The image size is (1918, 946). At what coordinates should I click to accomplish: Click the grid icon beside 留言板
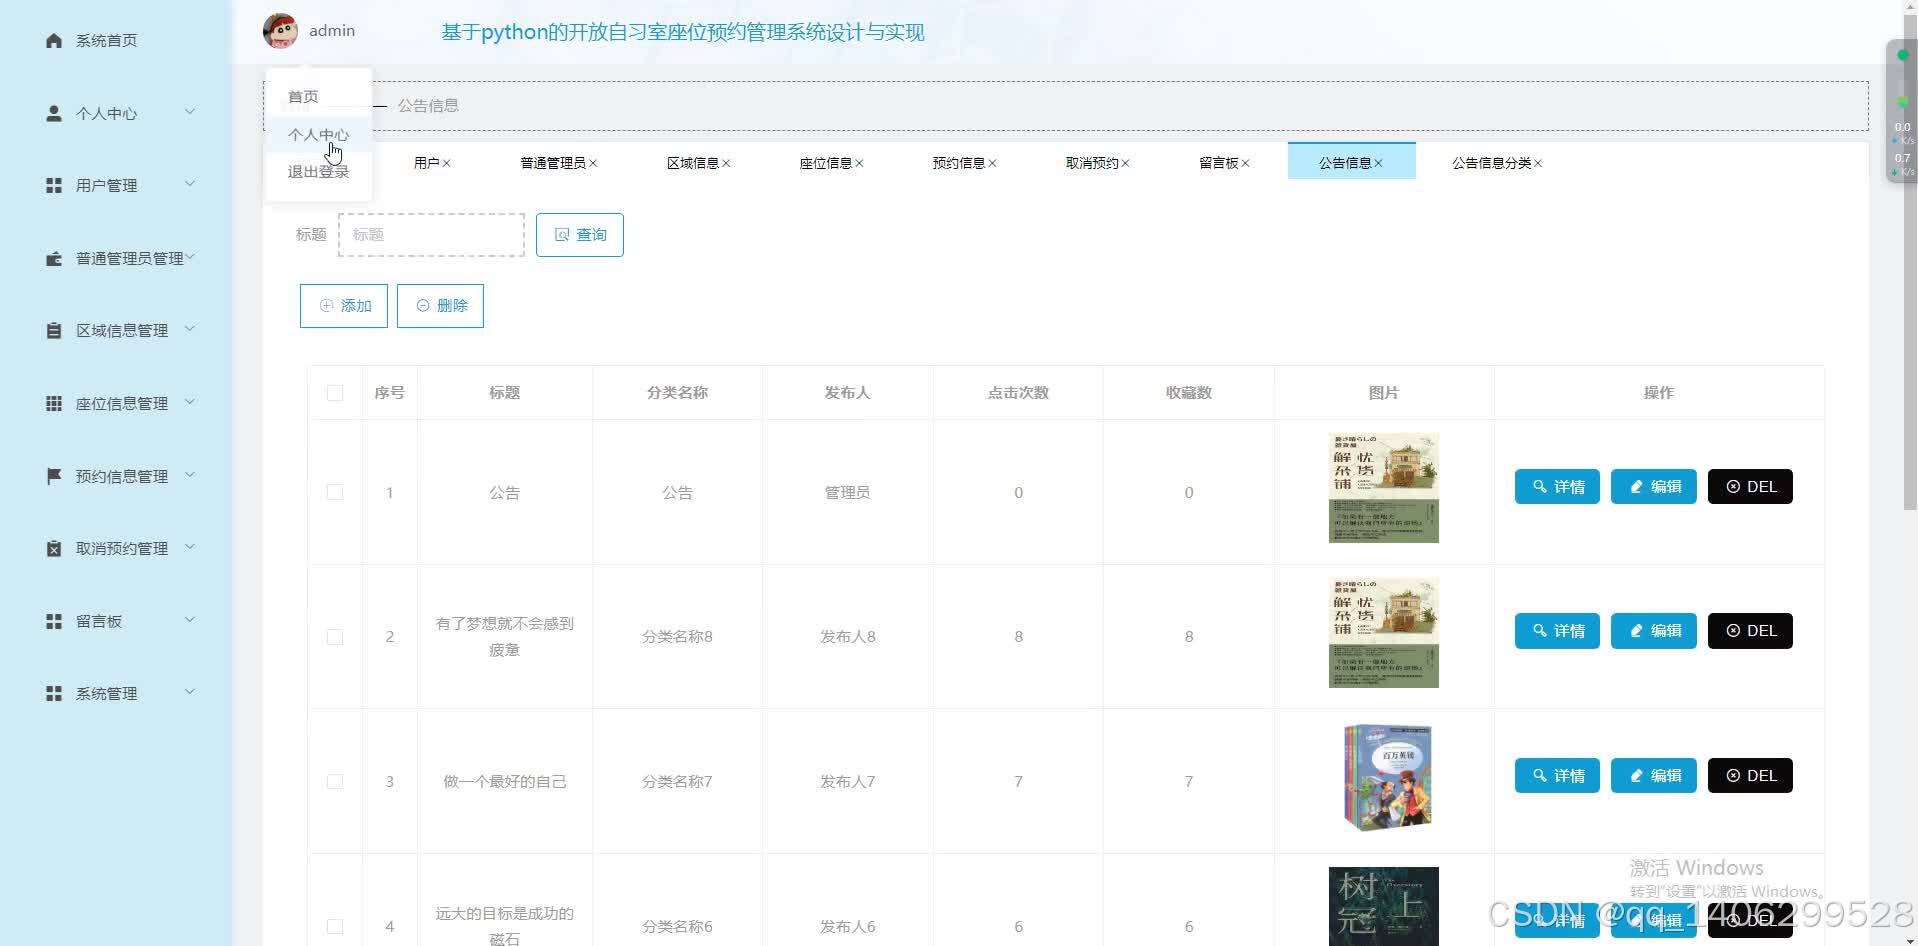click(x=54, y=621)
